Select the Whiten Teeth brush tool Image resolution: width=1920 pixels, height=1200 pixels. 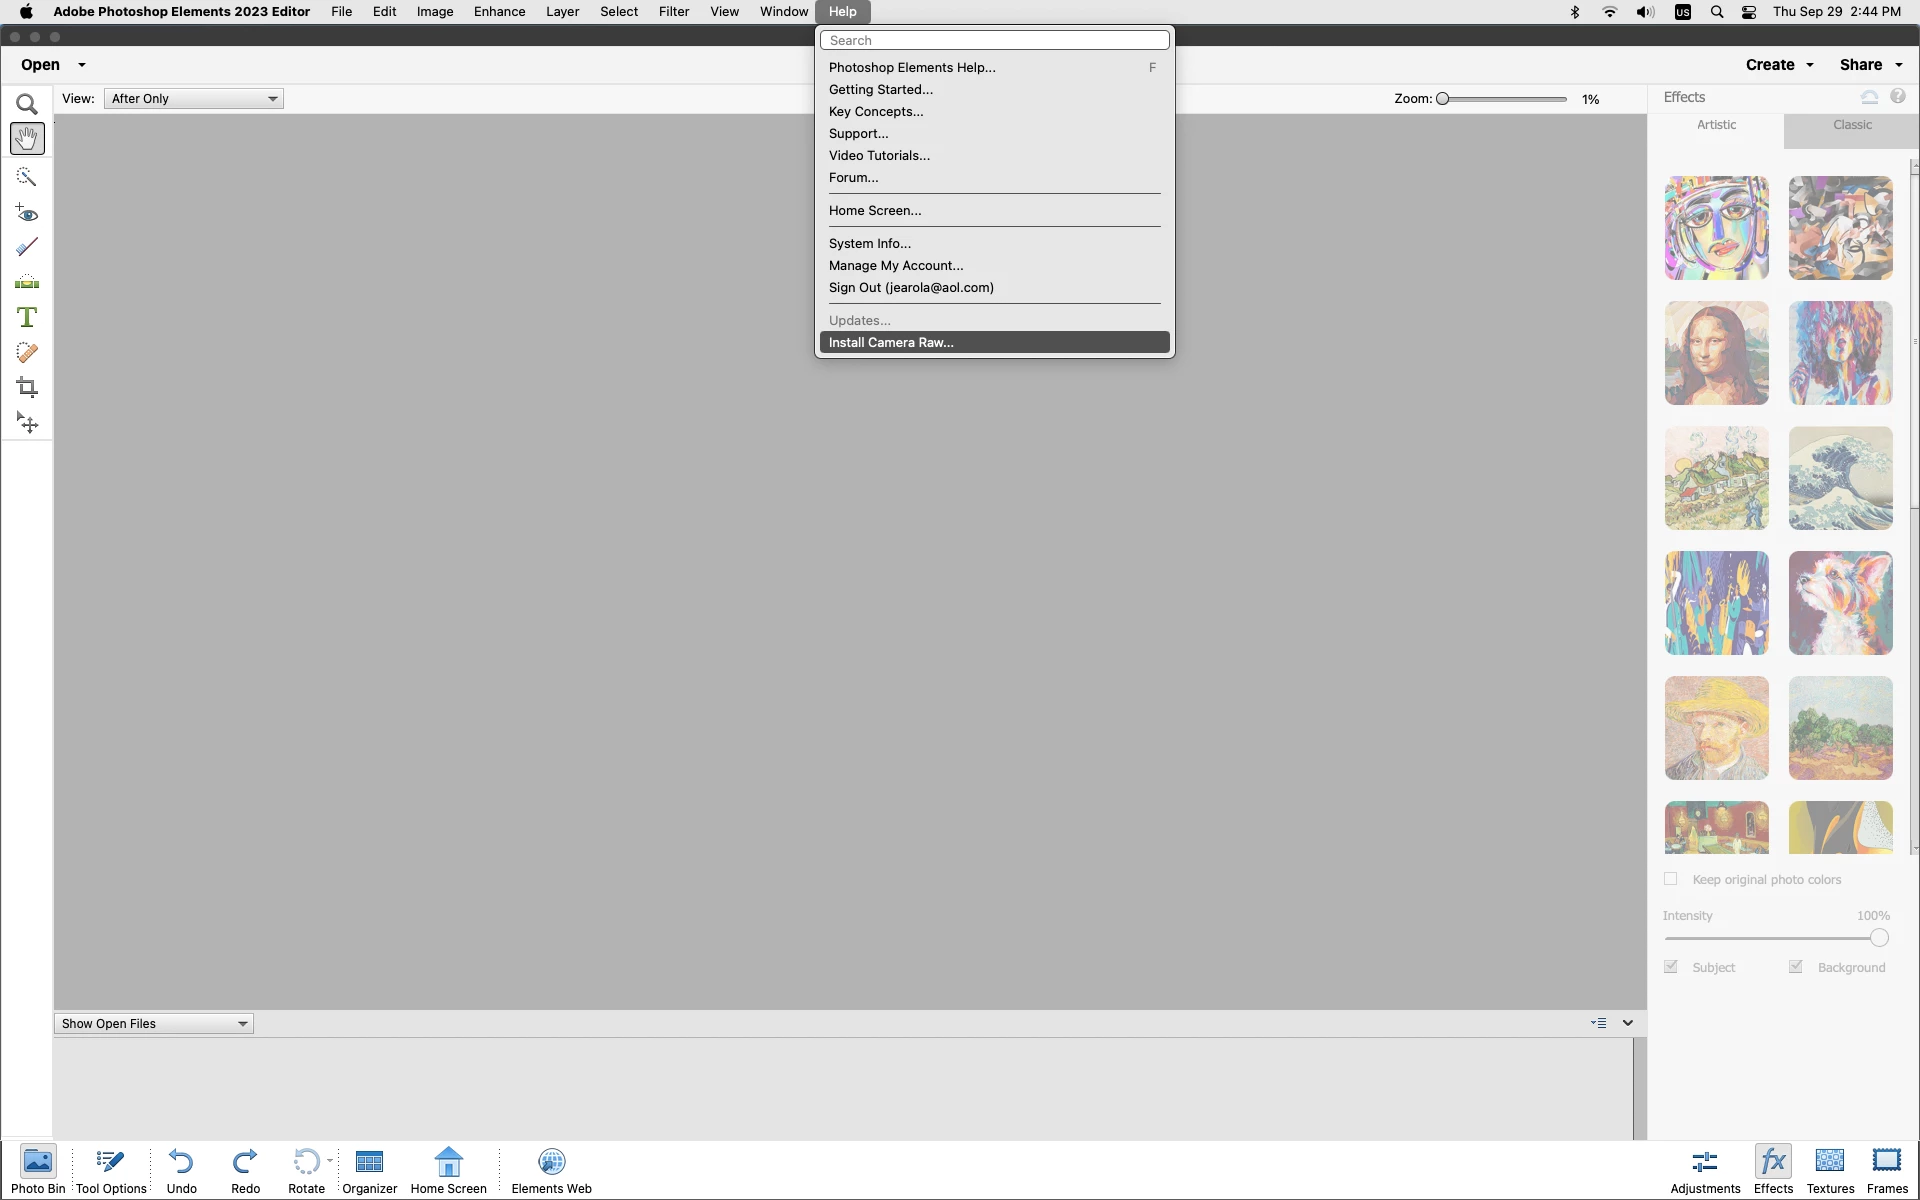click(x=27, y=247)
